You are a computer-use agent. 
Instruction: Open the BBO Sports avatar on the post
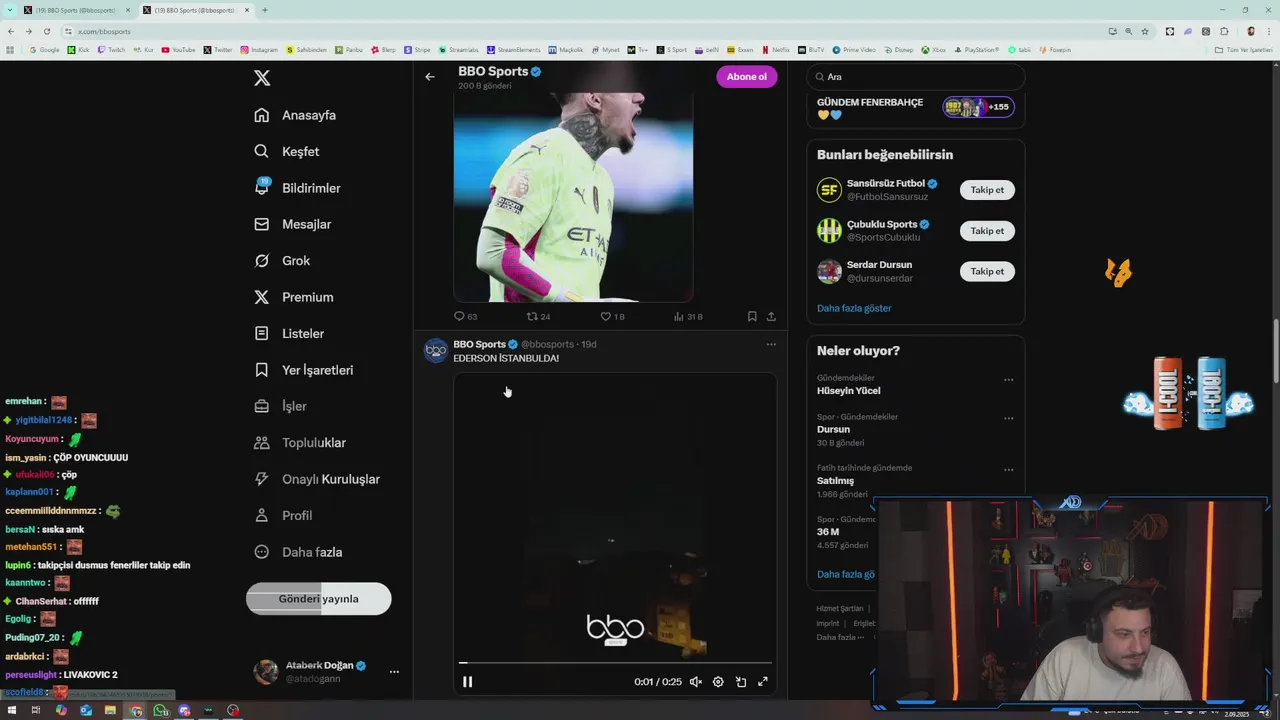[x=436, y=350]
